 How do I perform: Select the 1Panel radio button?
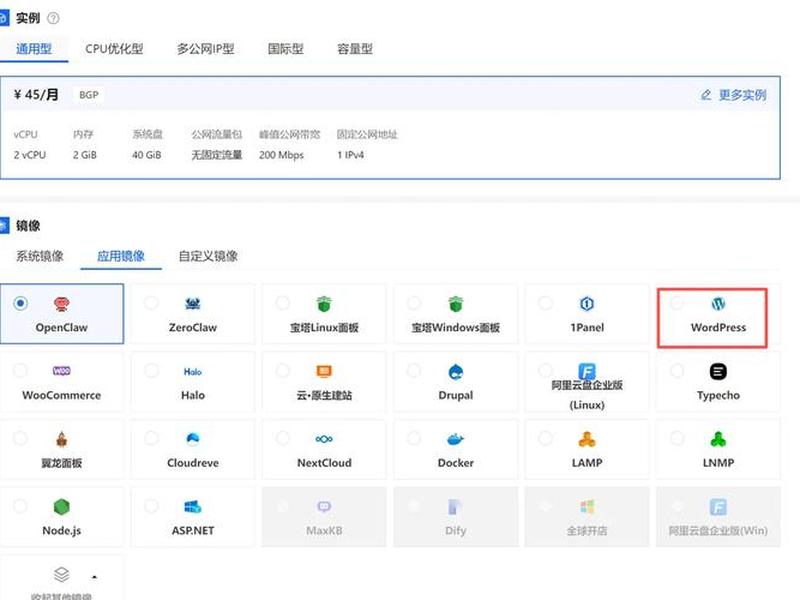545,303
